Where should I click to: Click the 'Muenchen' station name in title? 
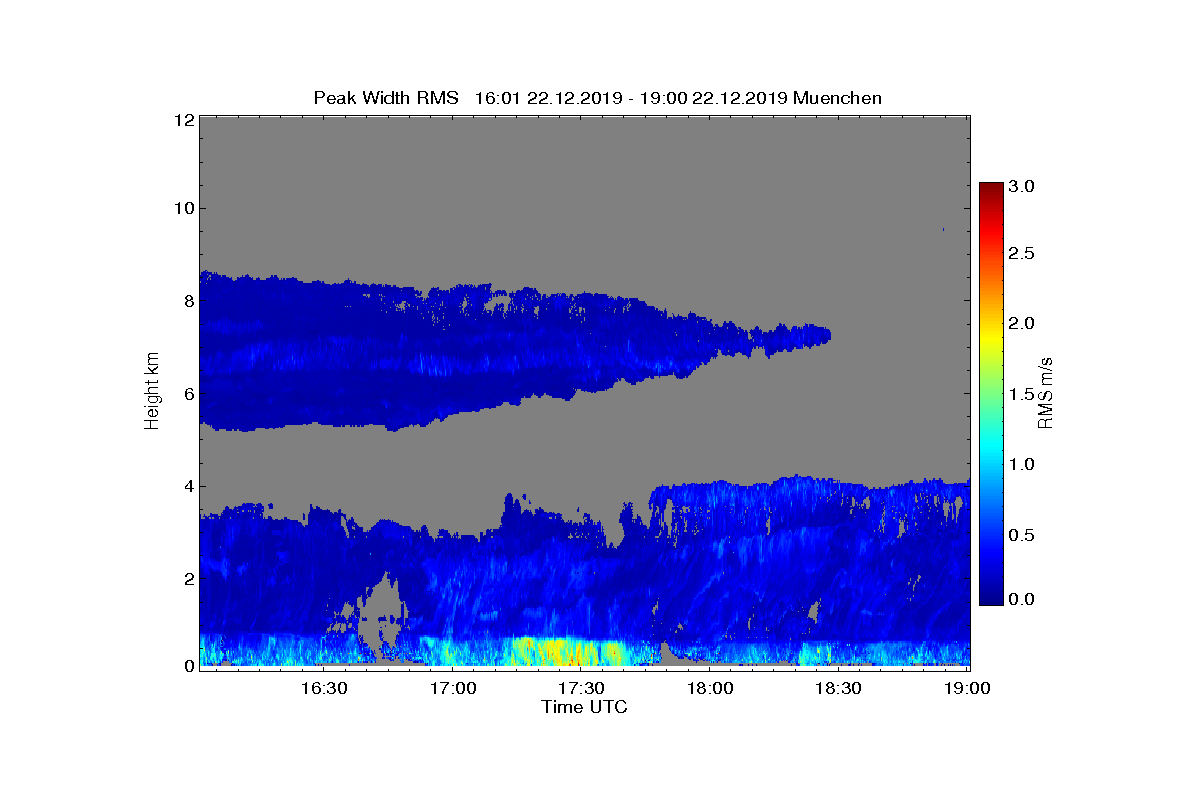pyautogui.click(x=837, y=98)
